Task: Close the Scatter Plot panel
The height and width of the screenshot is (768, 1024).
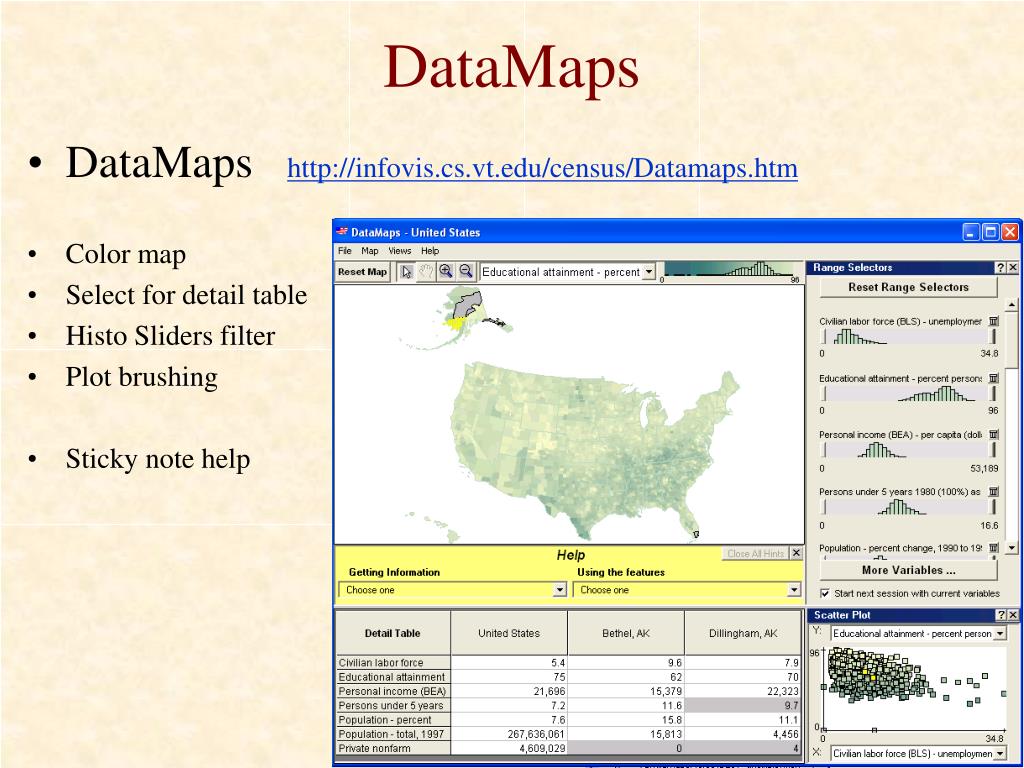Action: point(1012,615)
